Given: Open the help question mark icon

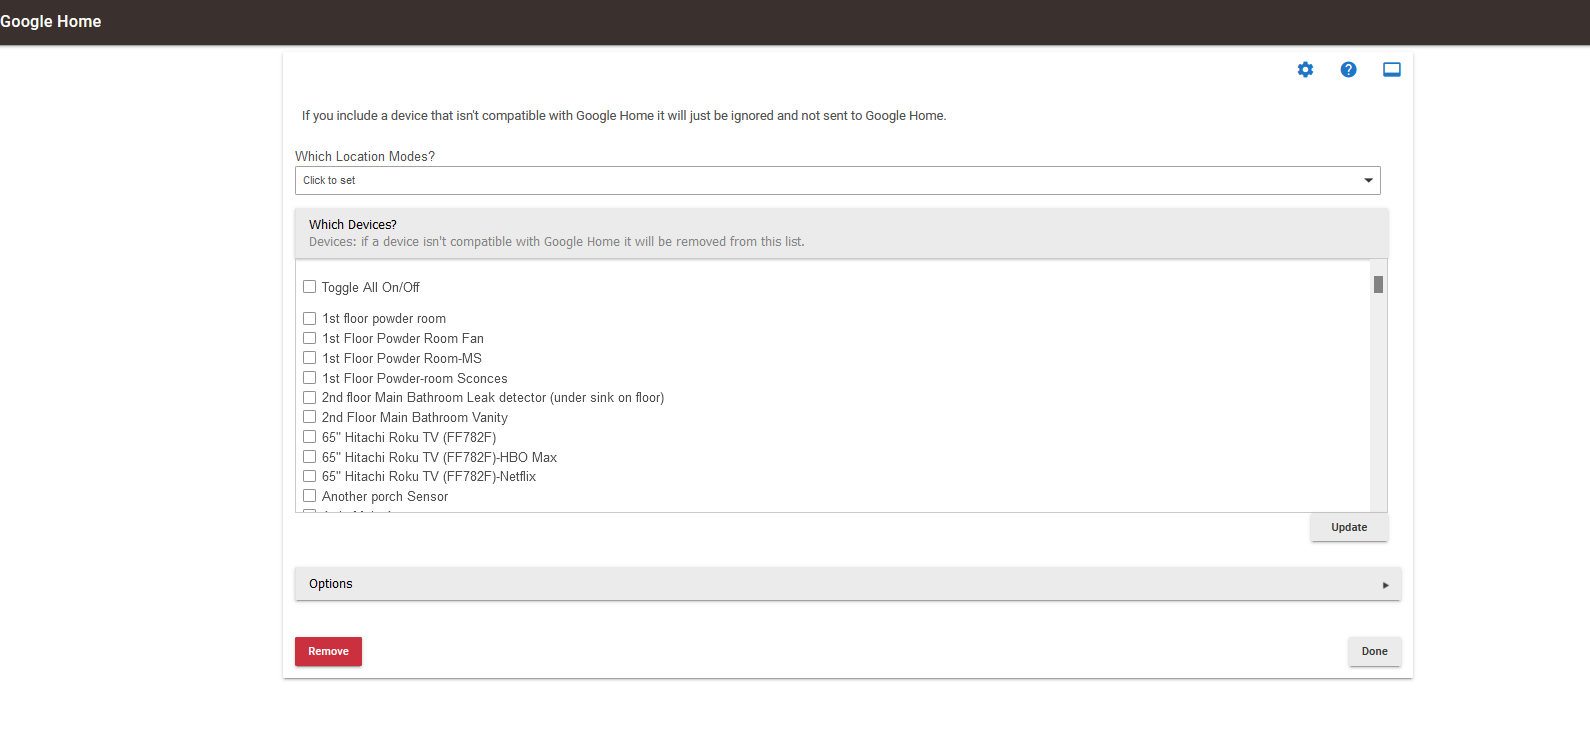Looking at the screenshot, I should pos(1348,70).
